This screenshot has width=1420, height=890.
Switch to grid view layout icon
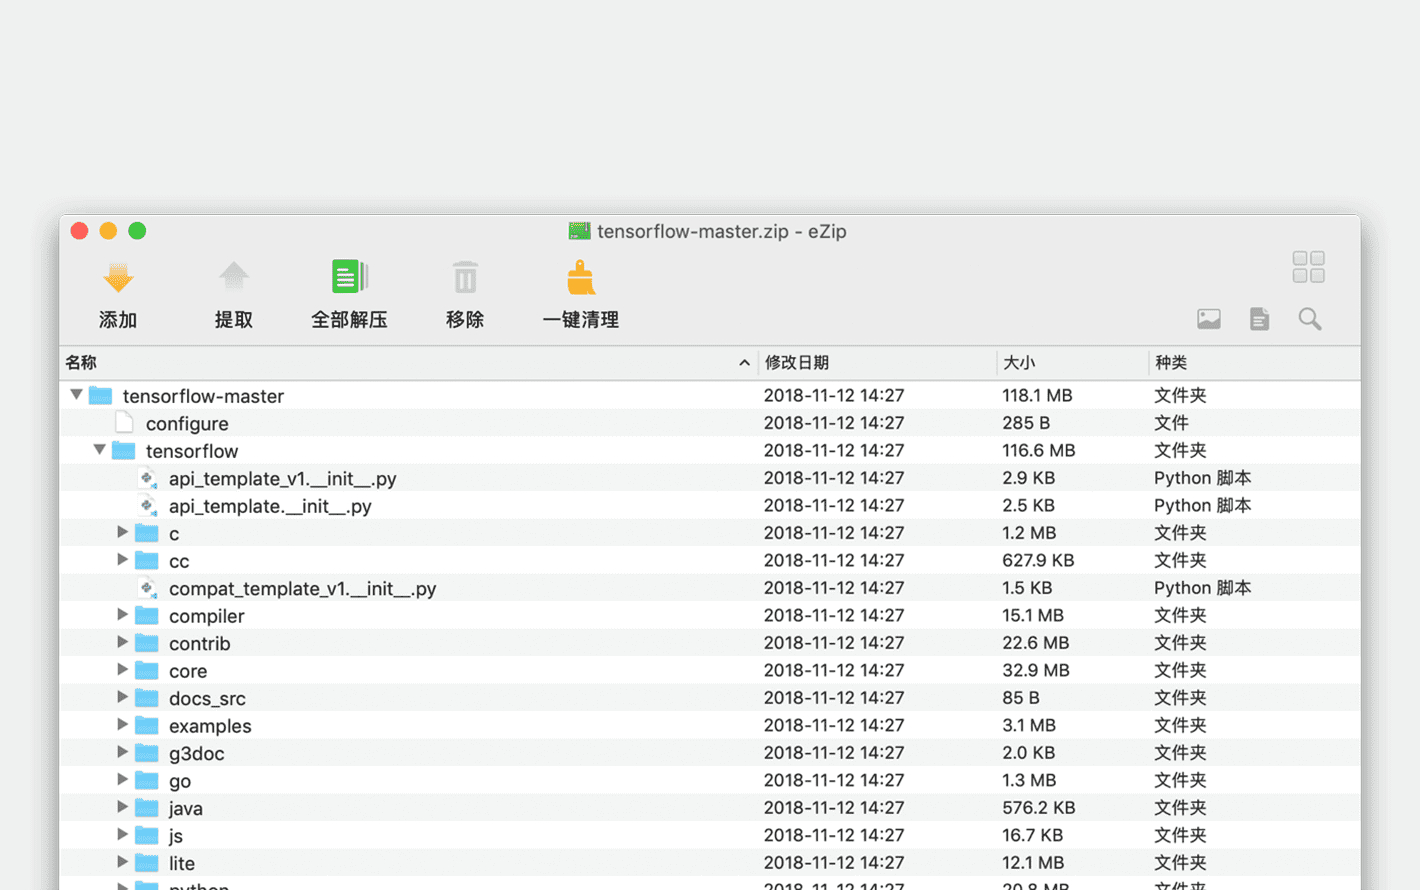coord(1308,267)
